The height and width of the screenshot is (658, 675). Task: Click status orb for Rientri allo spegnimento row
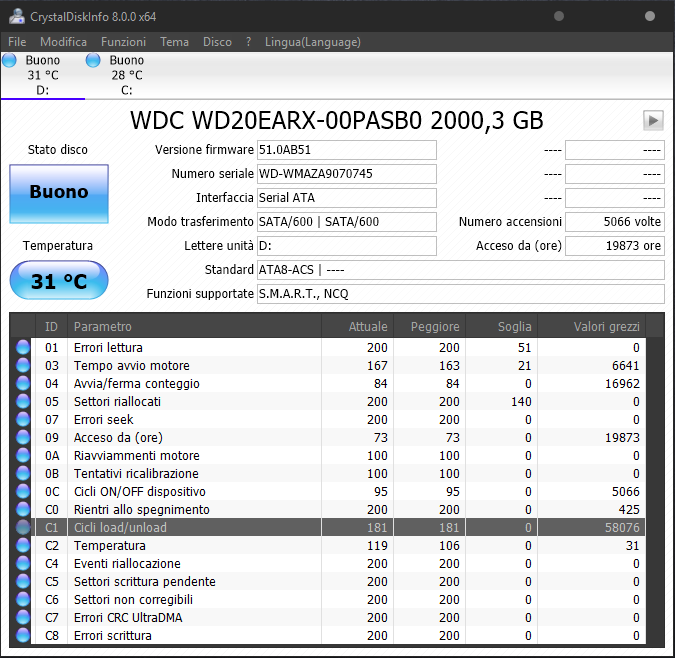(23, 510)
